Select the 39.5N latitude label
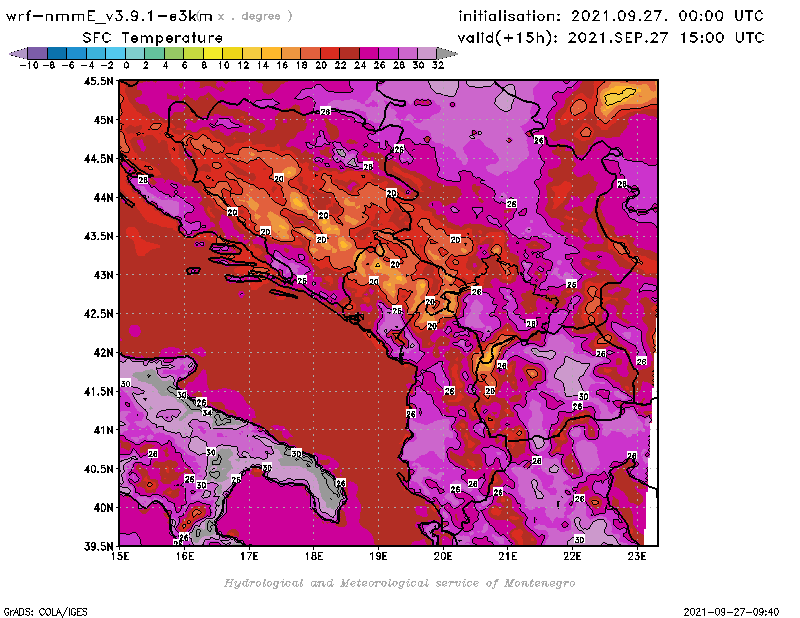 tap(98, 546)
